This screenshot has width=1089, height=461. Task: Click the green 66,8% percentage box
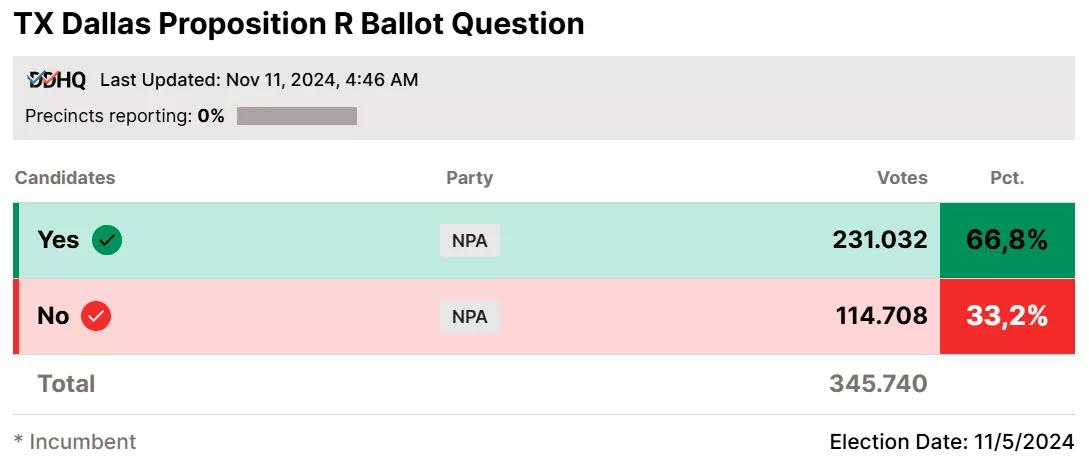pyautogui.click(x=1006, y=240)
